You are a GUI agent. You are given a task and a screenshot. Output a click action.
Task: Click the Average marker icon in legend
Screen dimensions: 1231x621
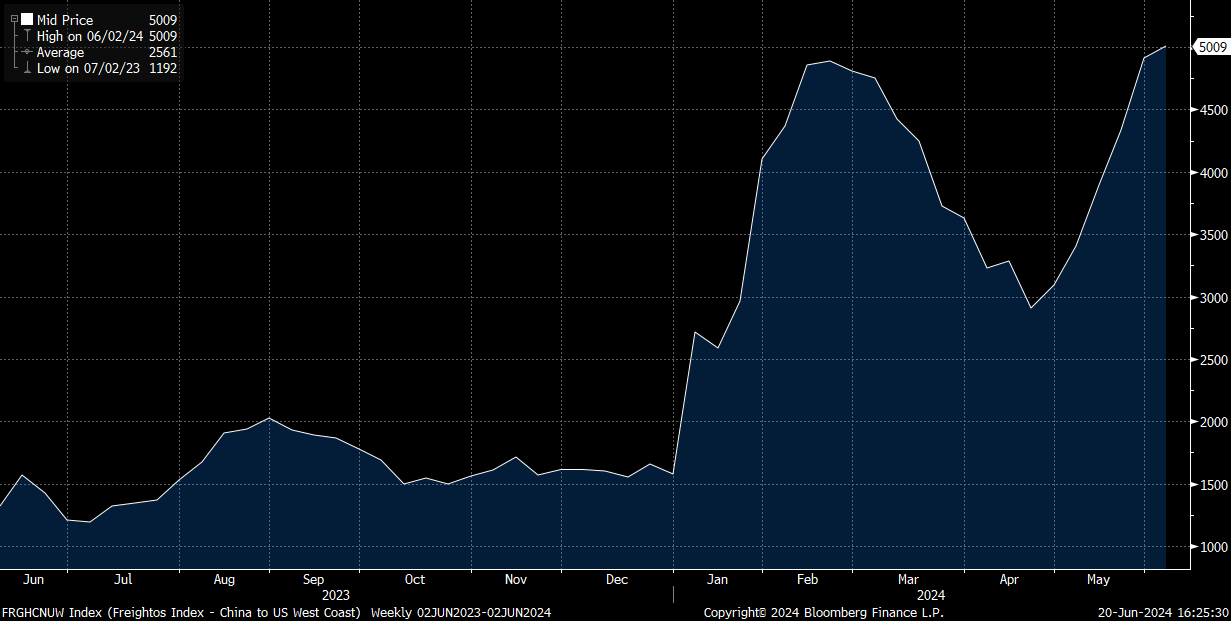tap(27, 52)
